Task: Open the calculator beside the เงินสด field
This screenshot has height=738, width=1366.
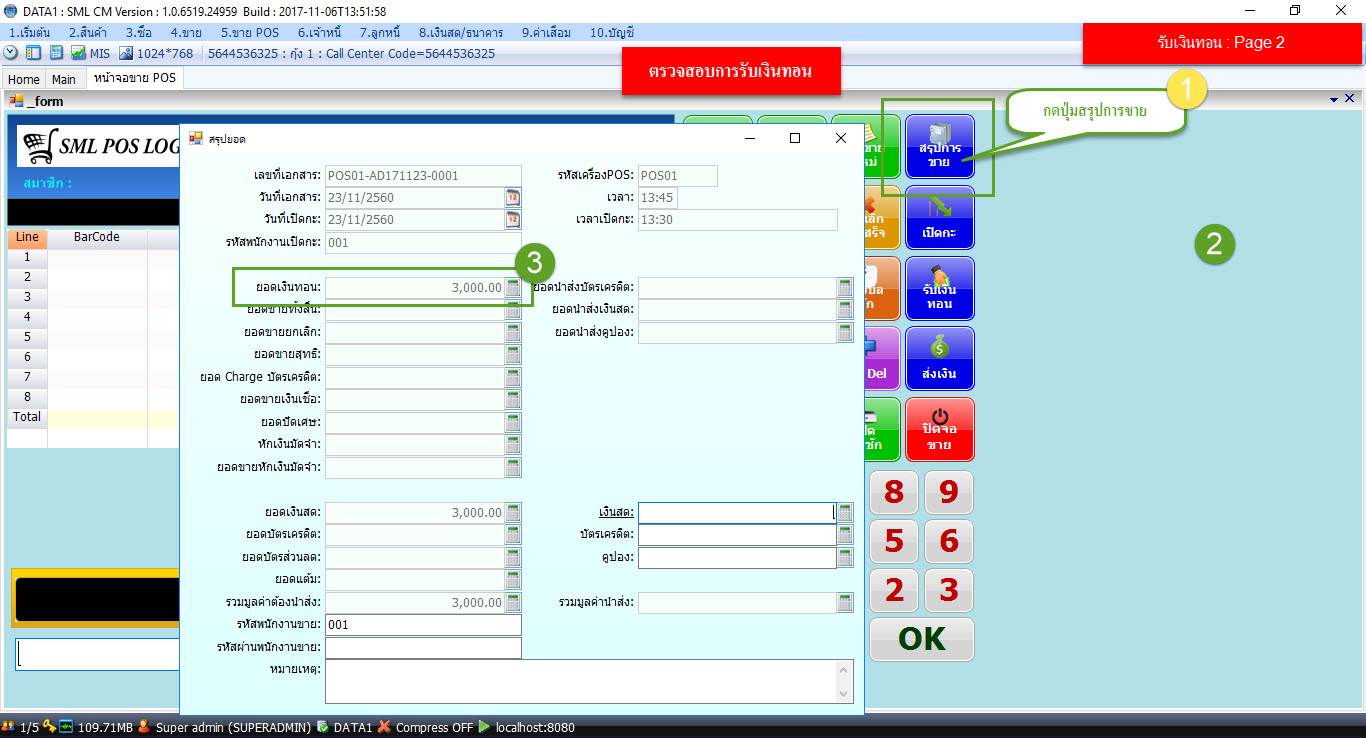Action: [x=845, y=512]
